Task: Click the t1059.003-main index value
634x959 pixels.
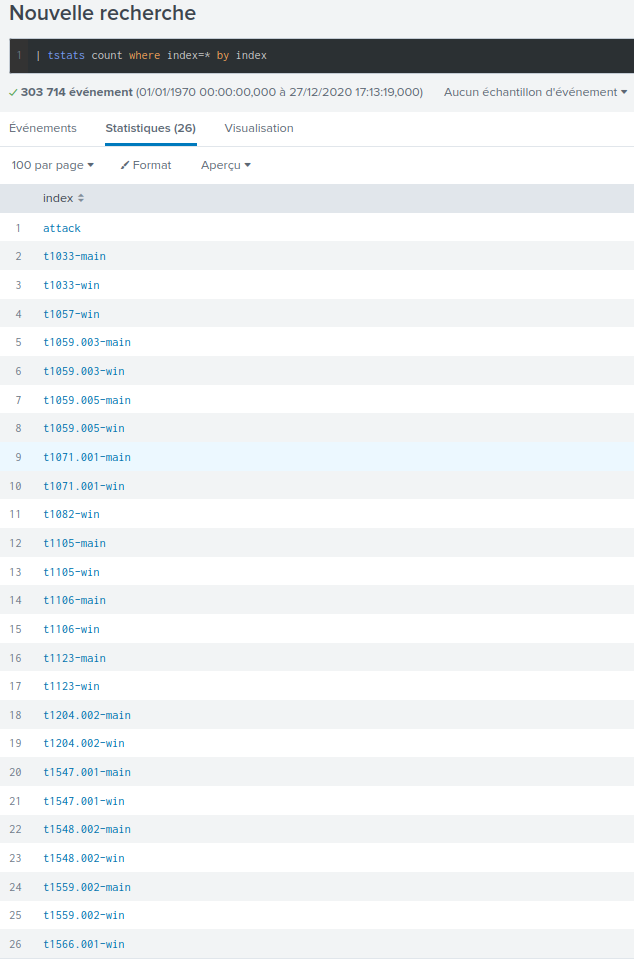Action: tap(87, 342)
